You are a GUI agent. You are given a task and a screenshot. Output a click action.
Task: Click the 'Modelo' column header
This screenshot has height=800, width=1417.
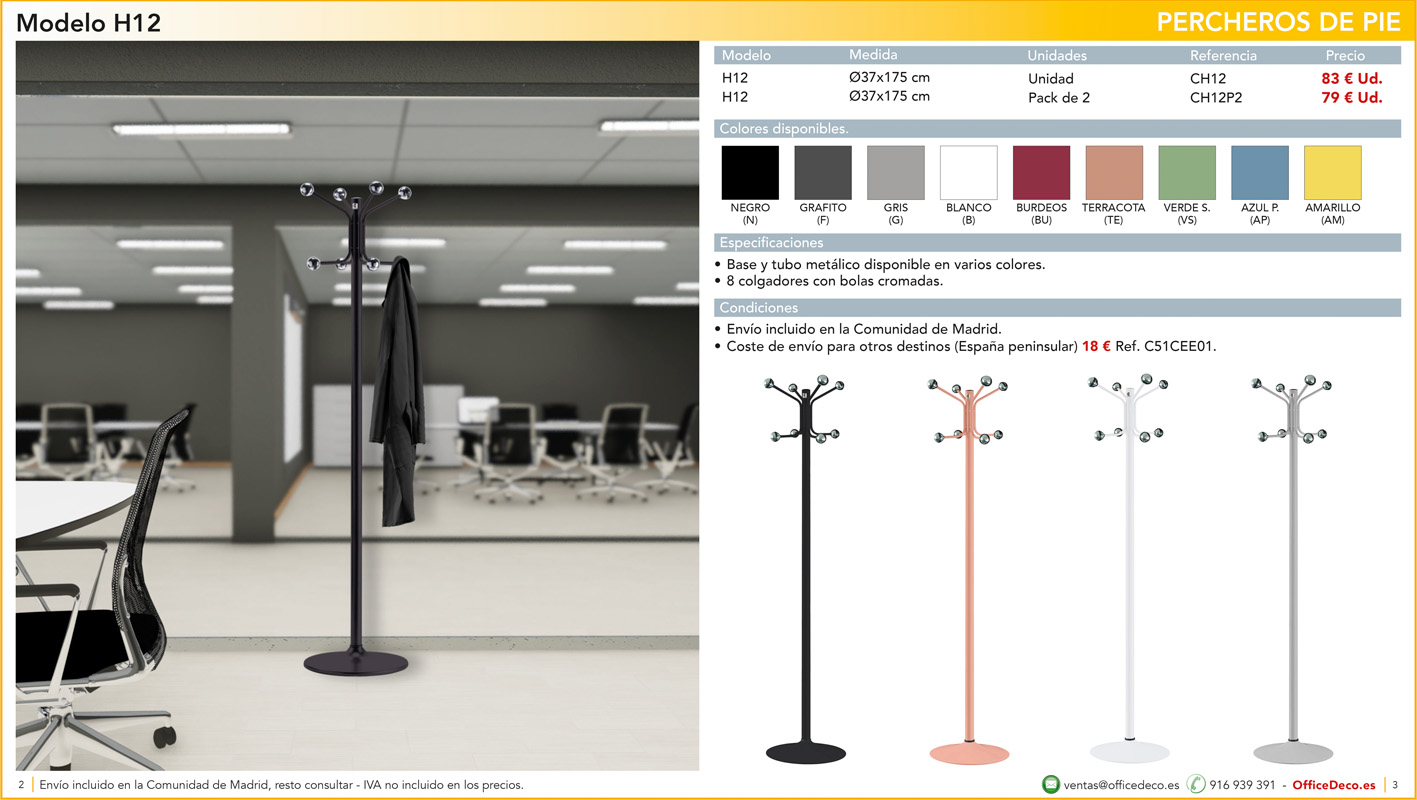(x=746, y=55)
